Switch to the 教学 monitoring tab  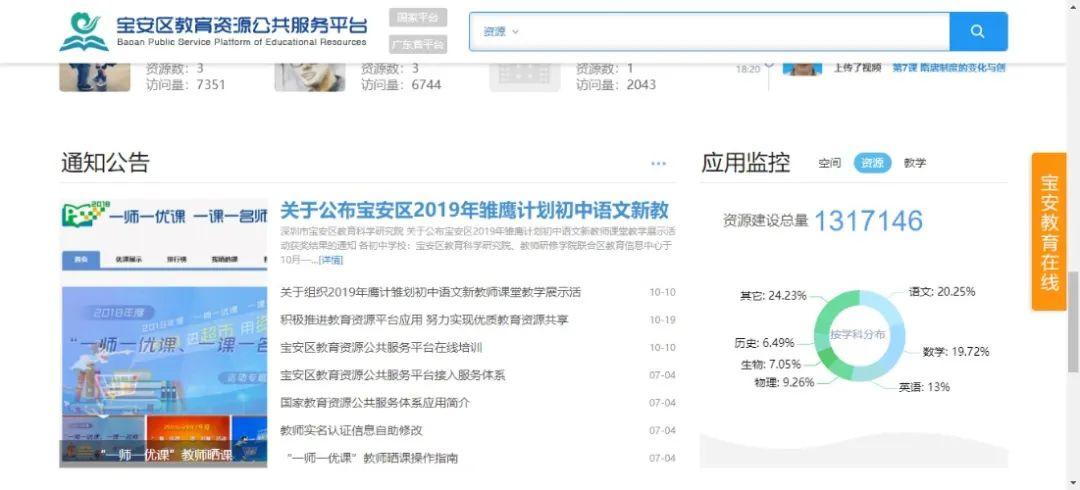[x=914, y=163]
